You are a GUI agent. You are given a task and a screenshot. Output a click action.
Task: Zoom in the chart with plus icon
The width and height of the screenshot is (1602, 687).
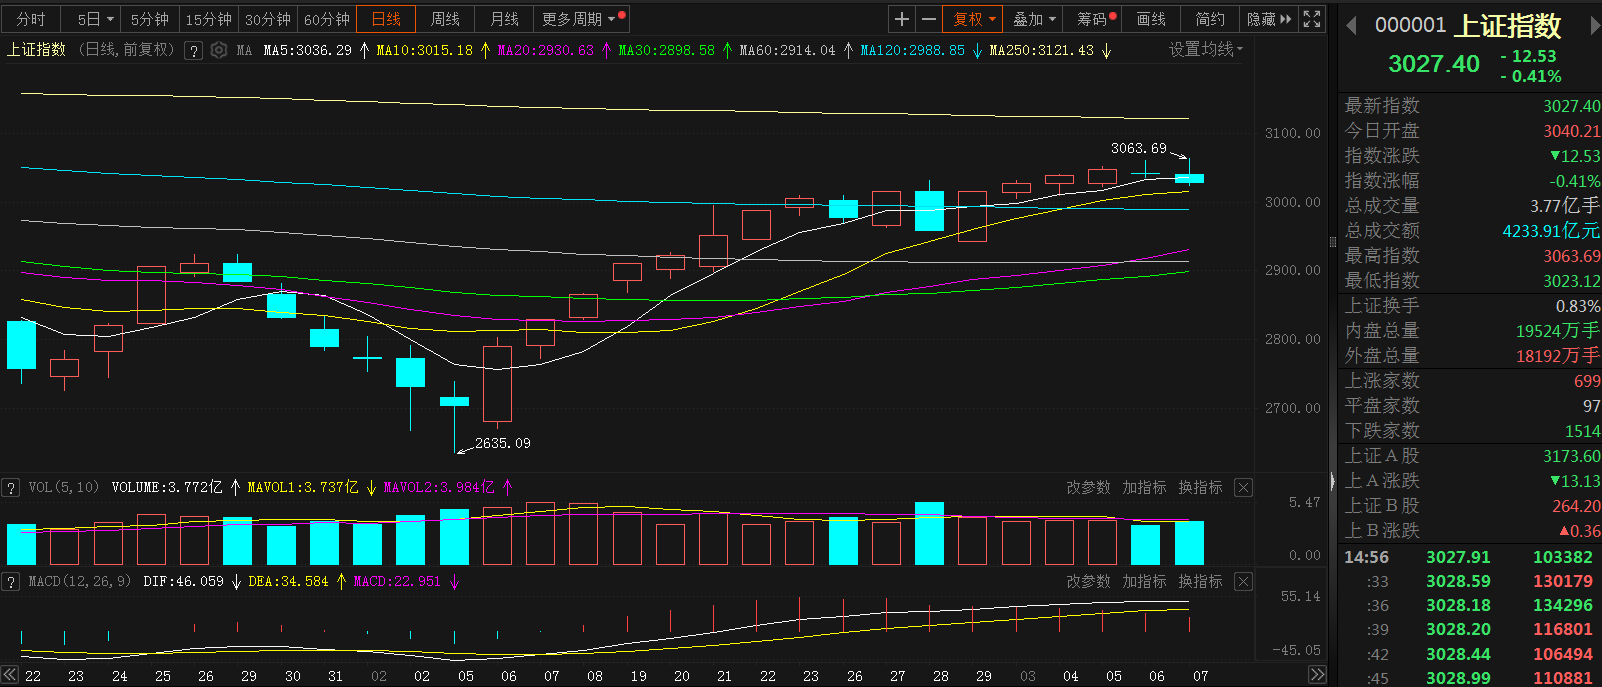coord(902,19)
